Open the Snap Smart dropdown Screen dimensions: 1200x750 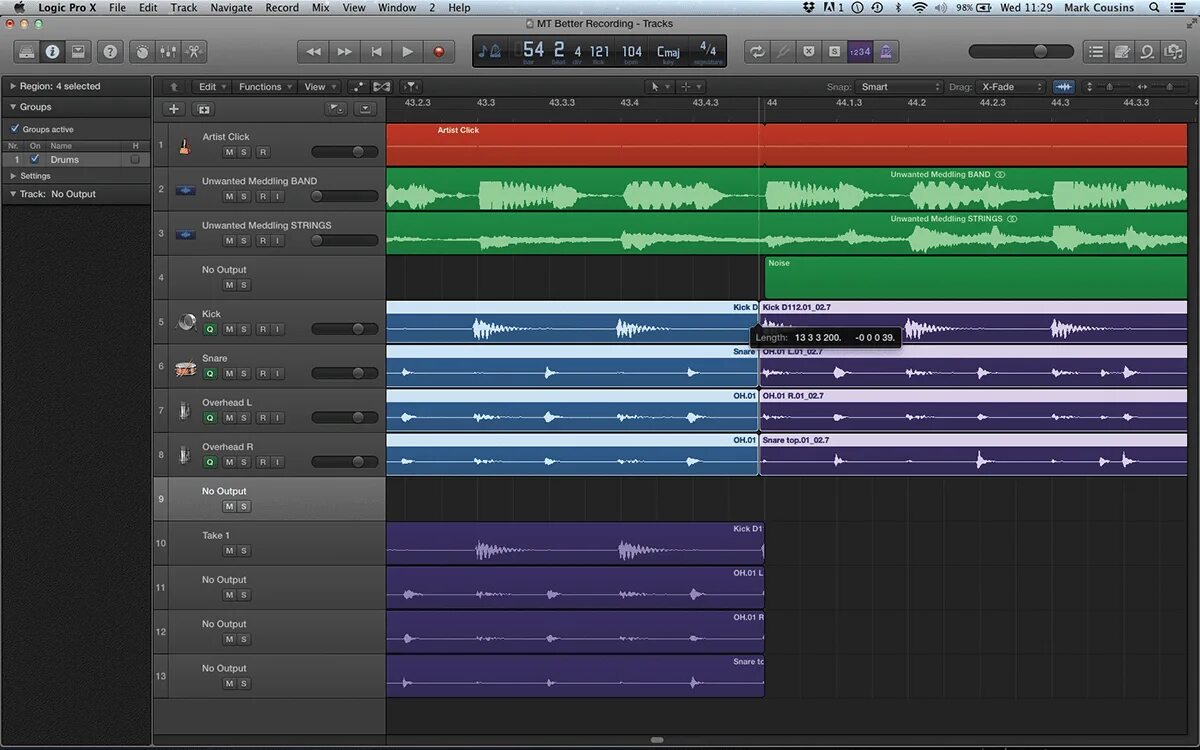[900, 87]
